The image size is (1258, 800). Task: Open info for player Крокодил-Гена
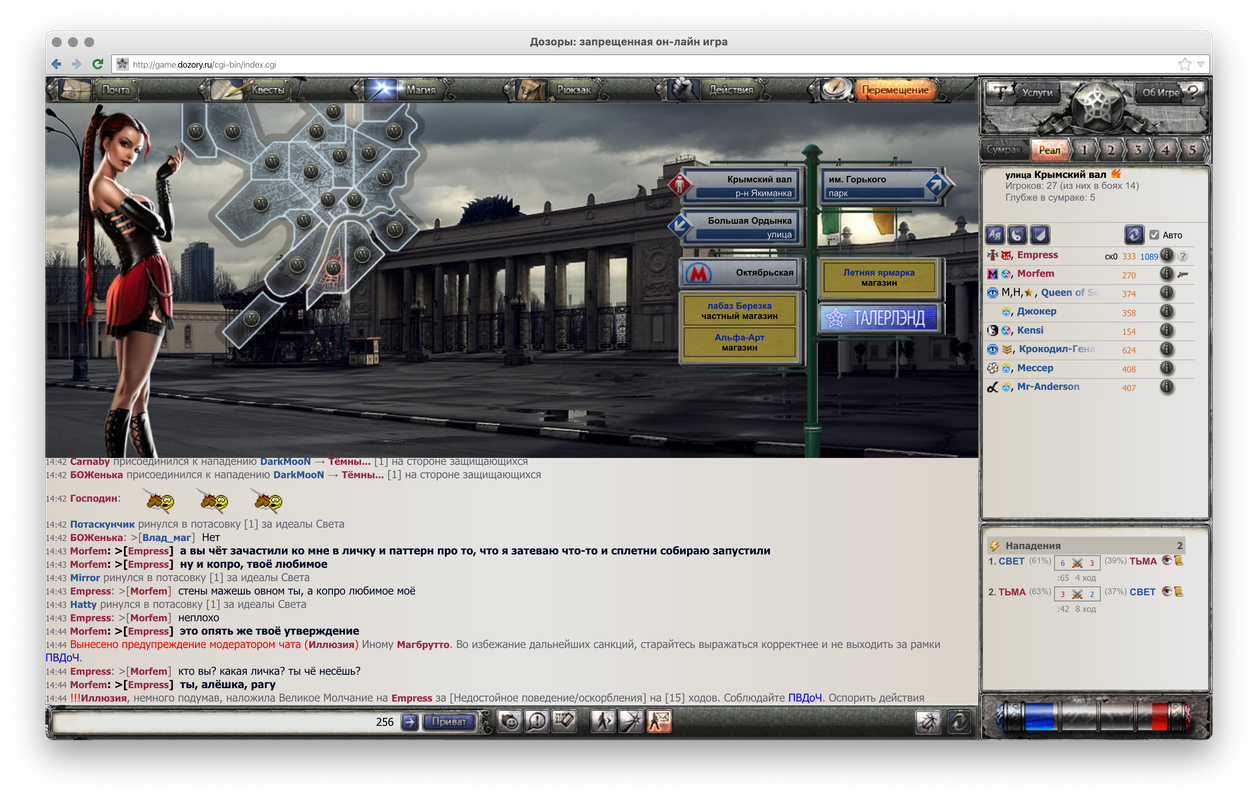click(1166, 350)
